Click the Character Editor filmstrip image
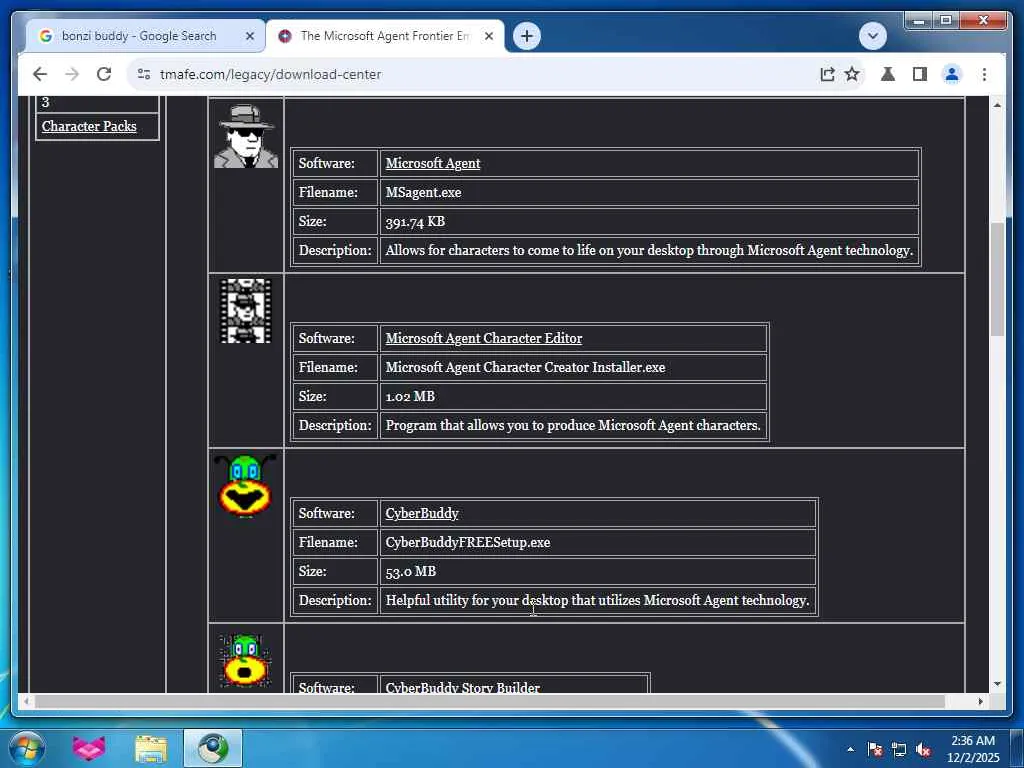 (x=246, y=311)
